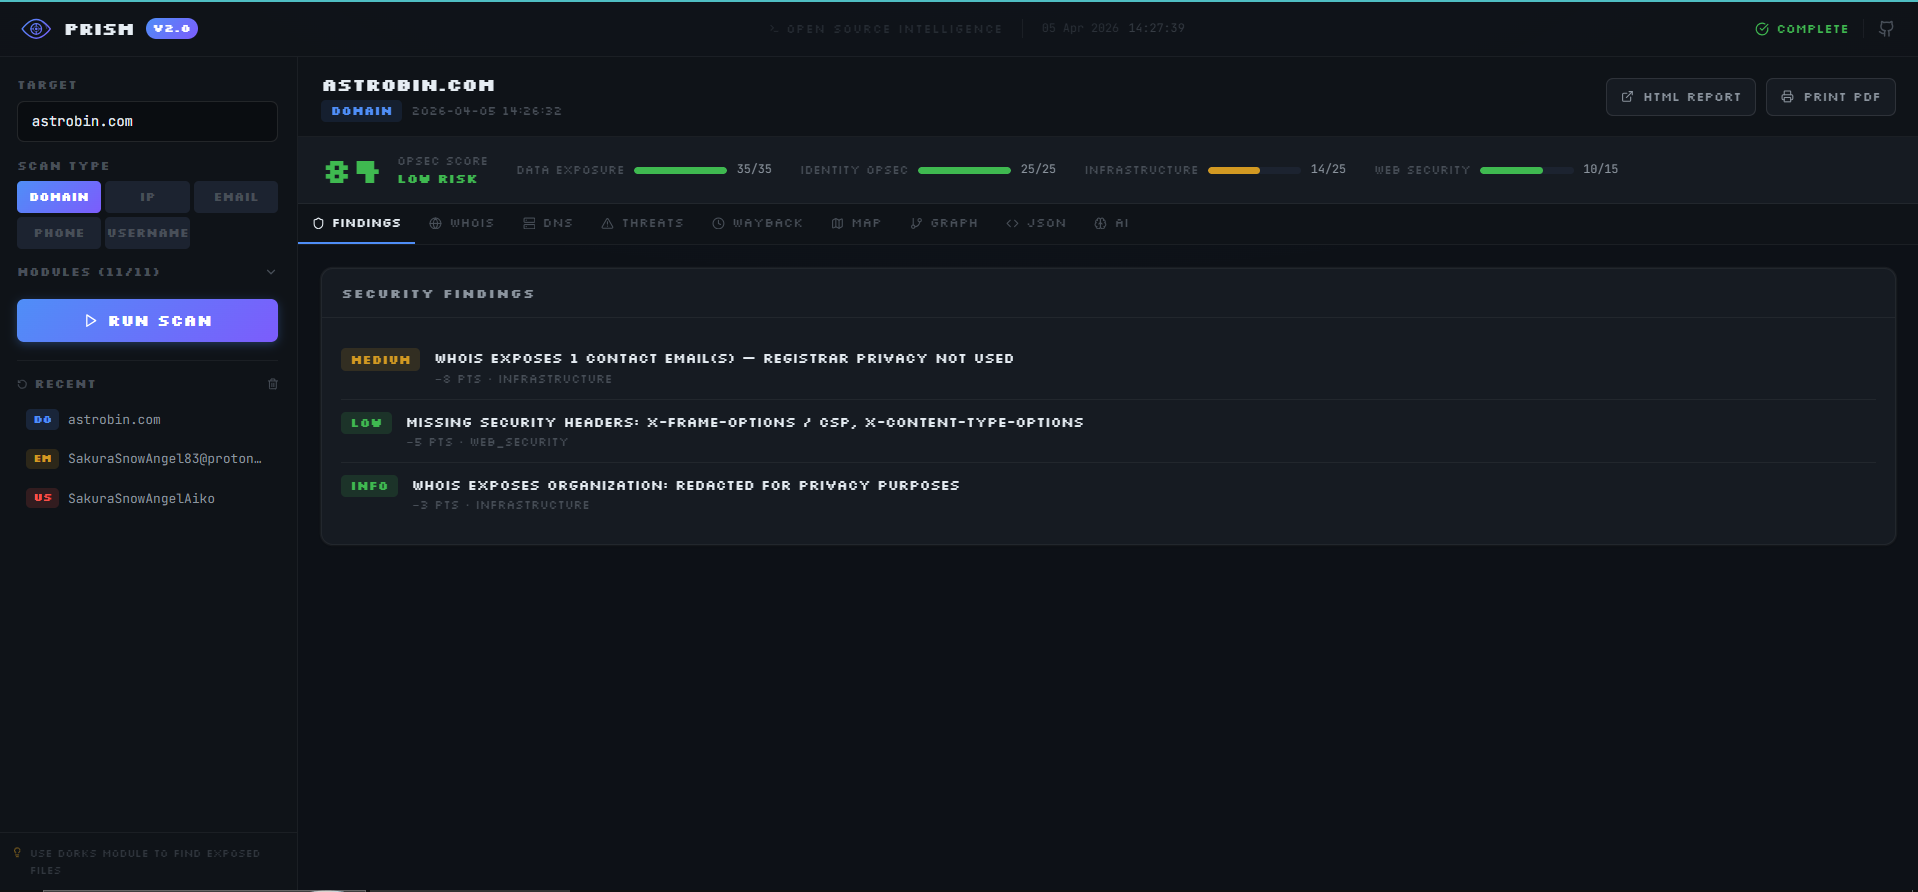The image size is (1918, 892).
Task: Click the Data Exposure progress bar
Action: [x=680, y=170]
